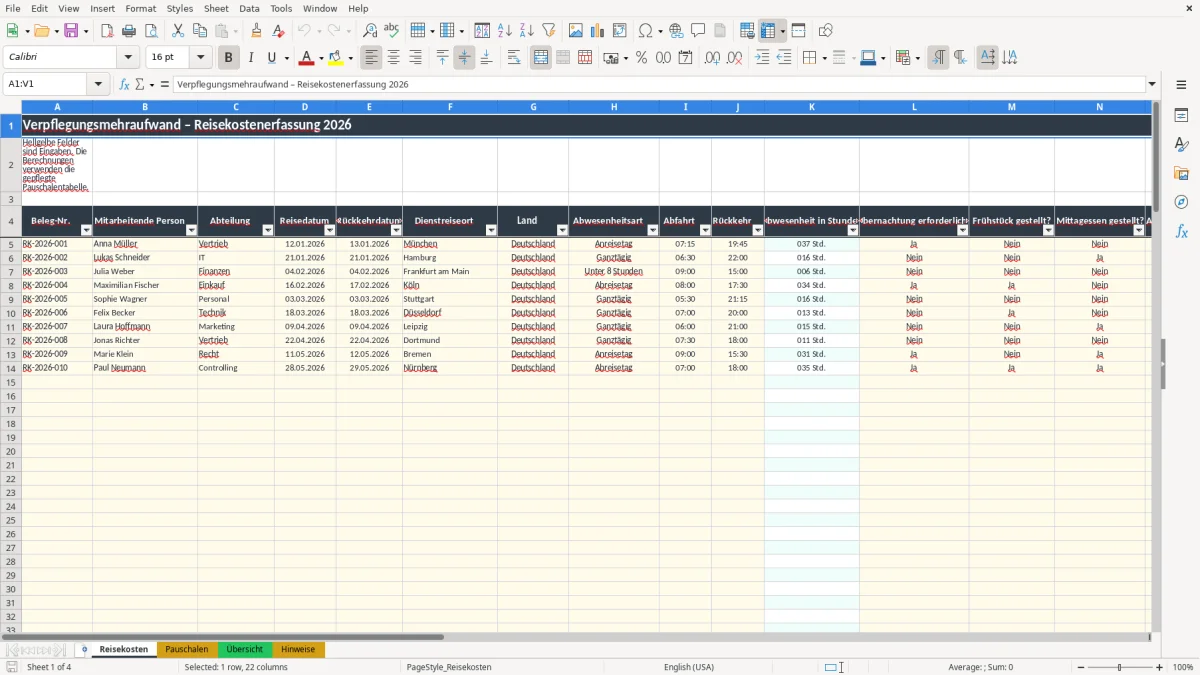Open sidebar Gallery panel

coord(1181,173)
